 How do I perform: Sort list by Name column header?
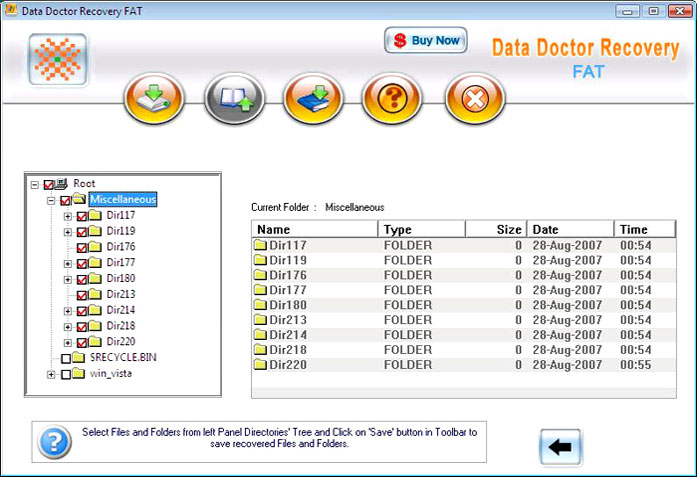click(x=315, y=229)
